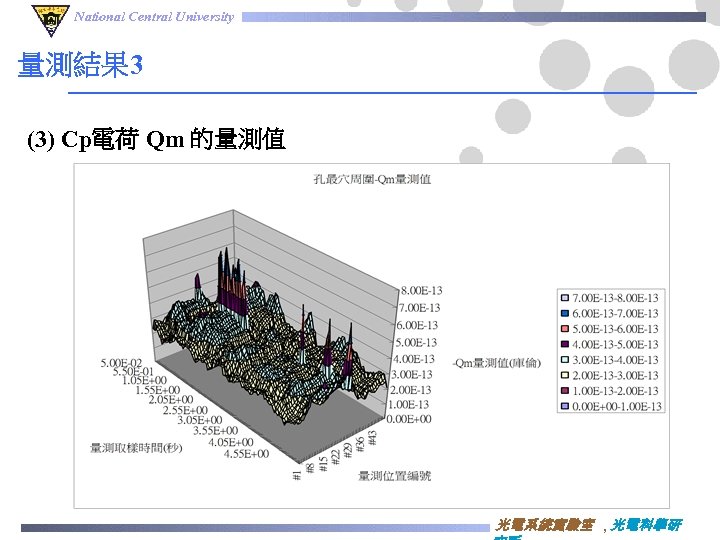This screenshot has height=540, width=720.
Task: Click the 6.00E-13-7.00E-13 legend swatch
Action: coord(565,314)
